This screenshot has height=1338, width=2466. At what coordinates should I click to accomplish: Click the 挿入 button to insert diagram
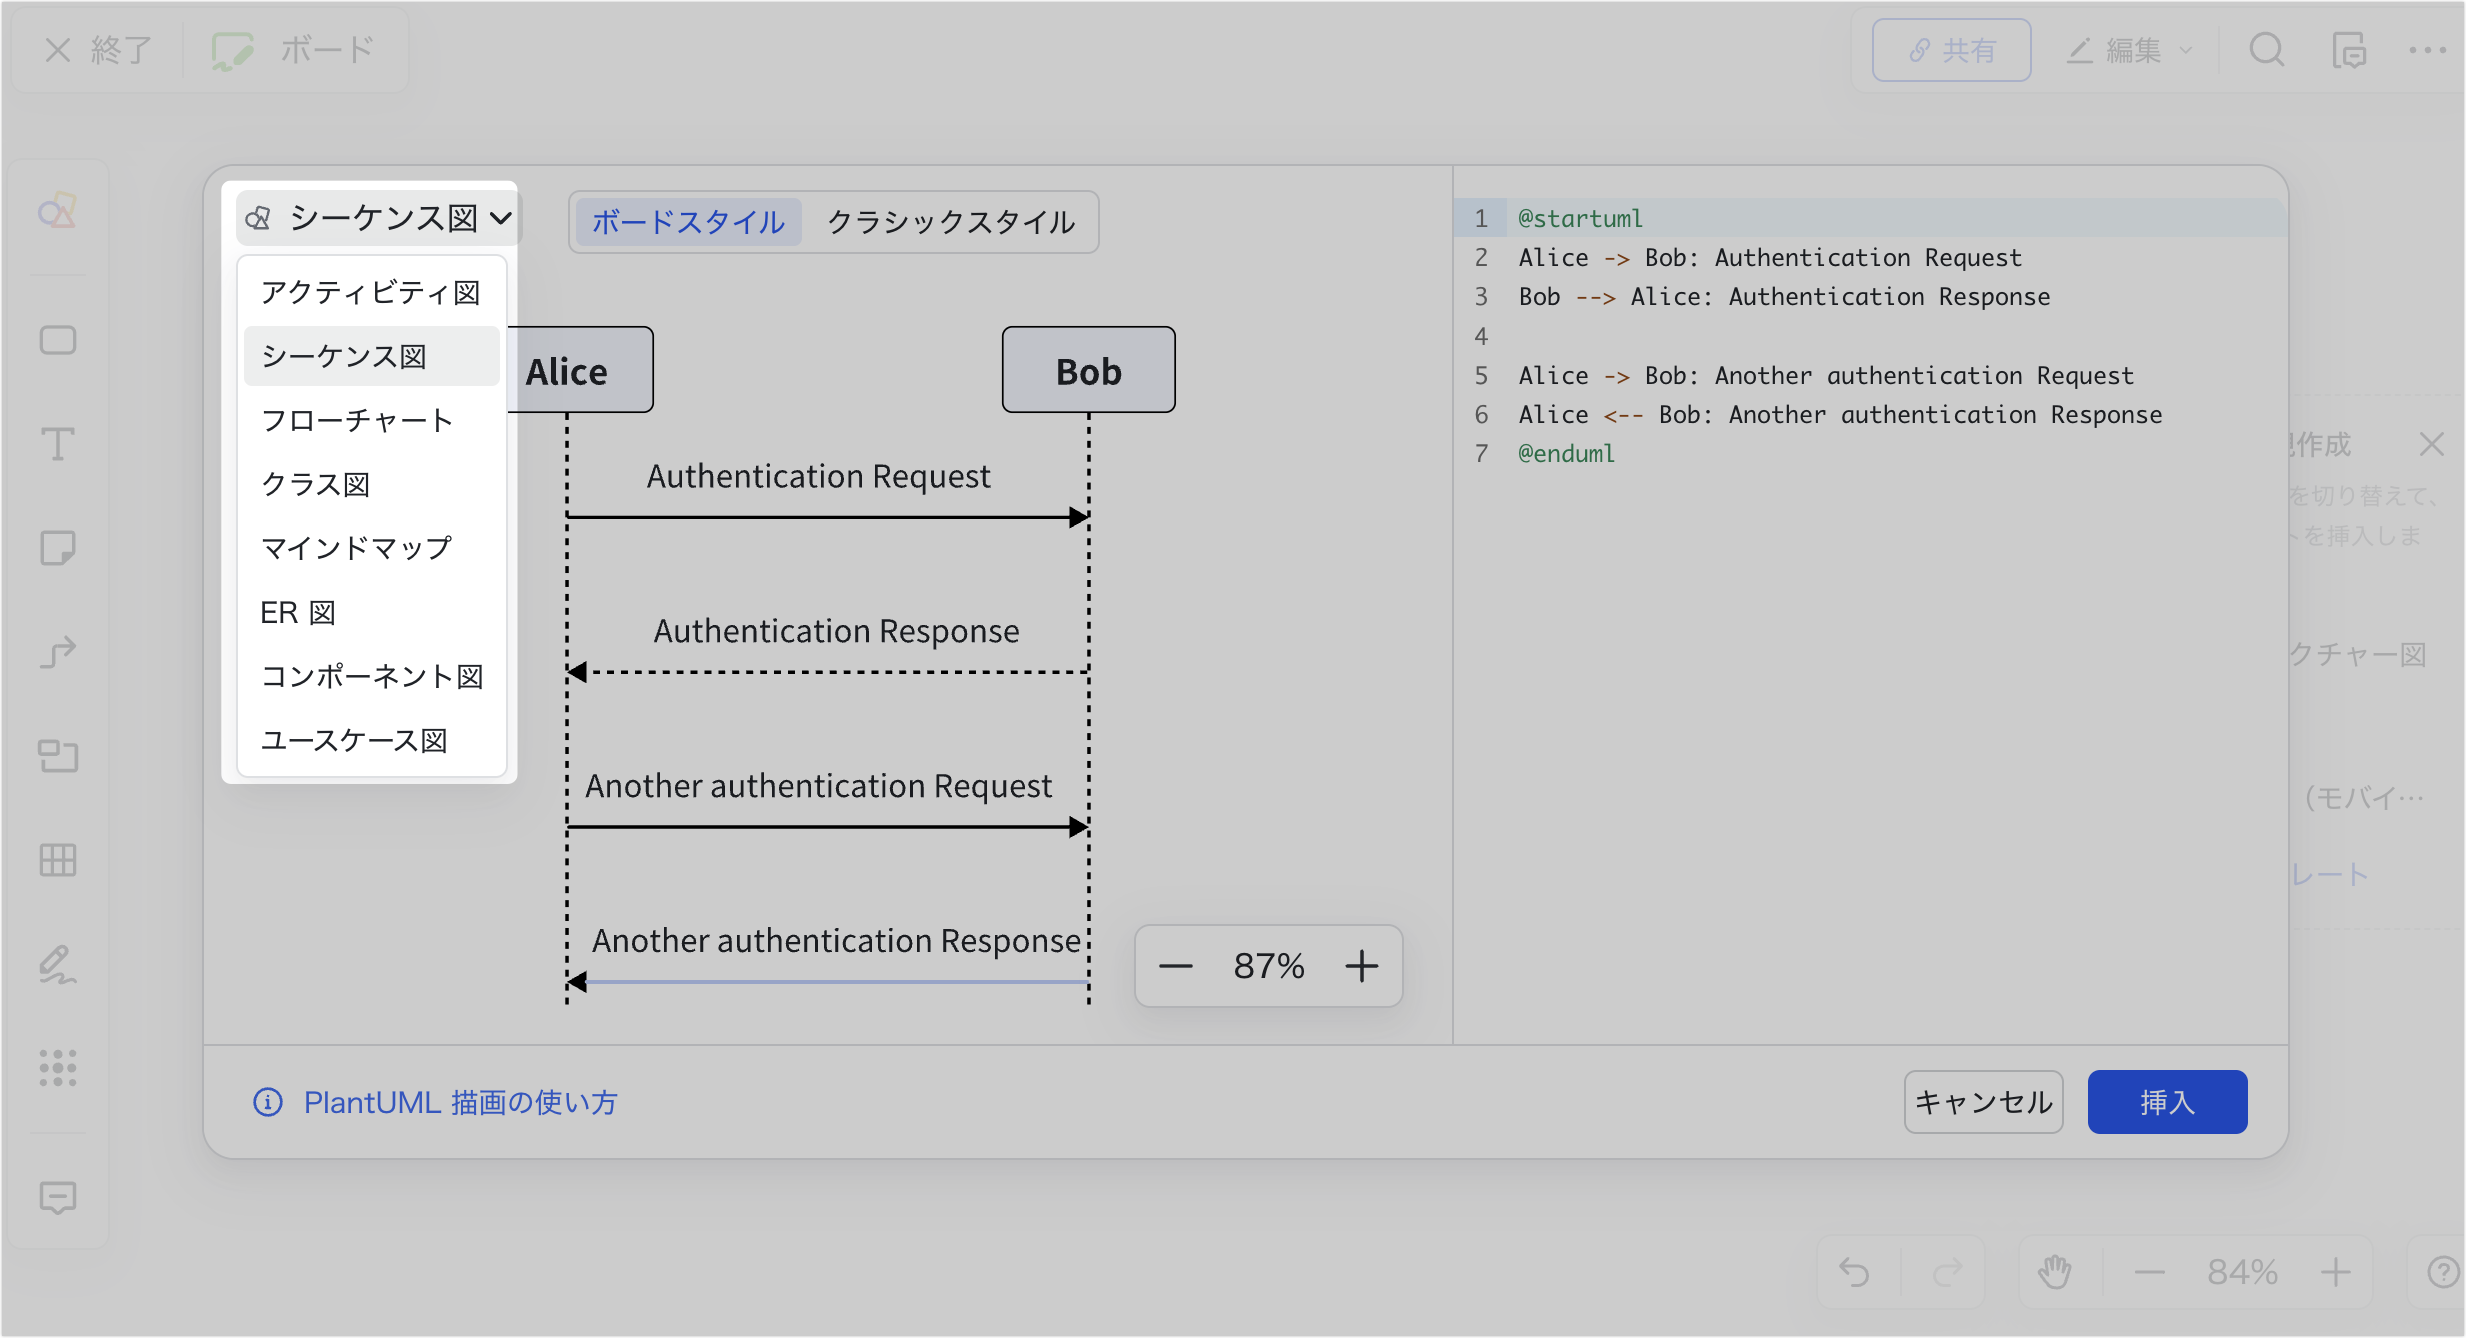2166,1101
